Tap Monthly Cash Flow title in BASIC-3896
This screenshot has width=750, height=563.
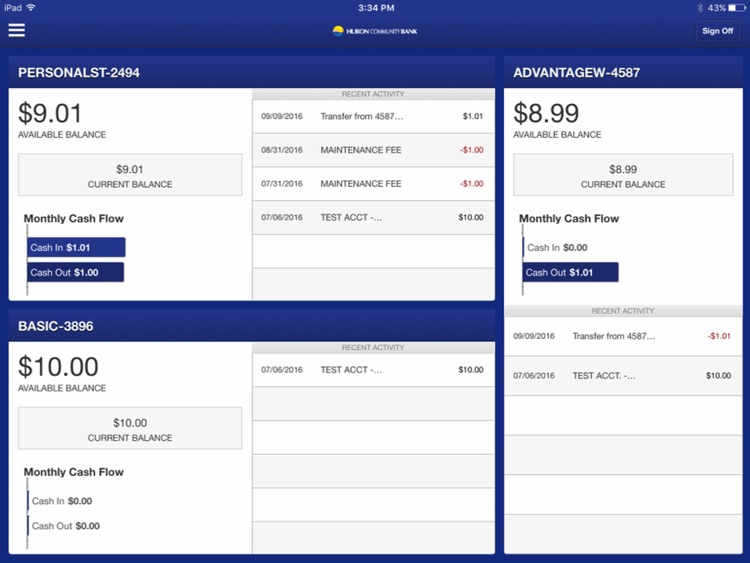(74, 472)
